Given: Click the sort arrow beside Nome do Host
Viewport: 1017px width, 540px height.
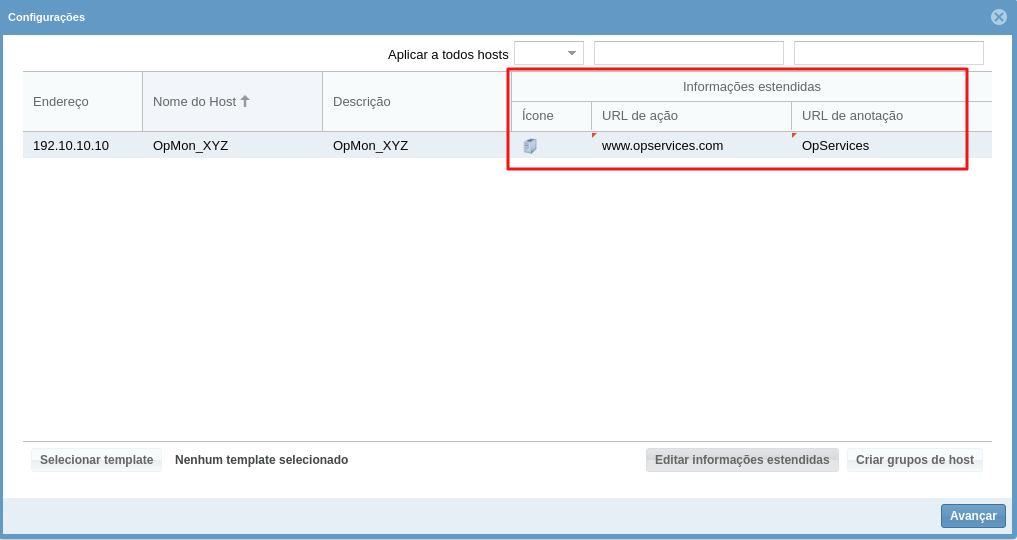Looking at the screenshot, I should click(245, 101).
